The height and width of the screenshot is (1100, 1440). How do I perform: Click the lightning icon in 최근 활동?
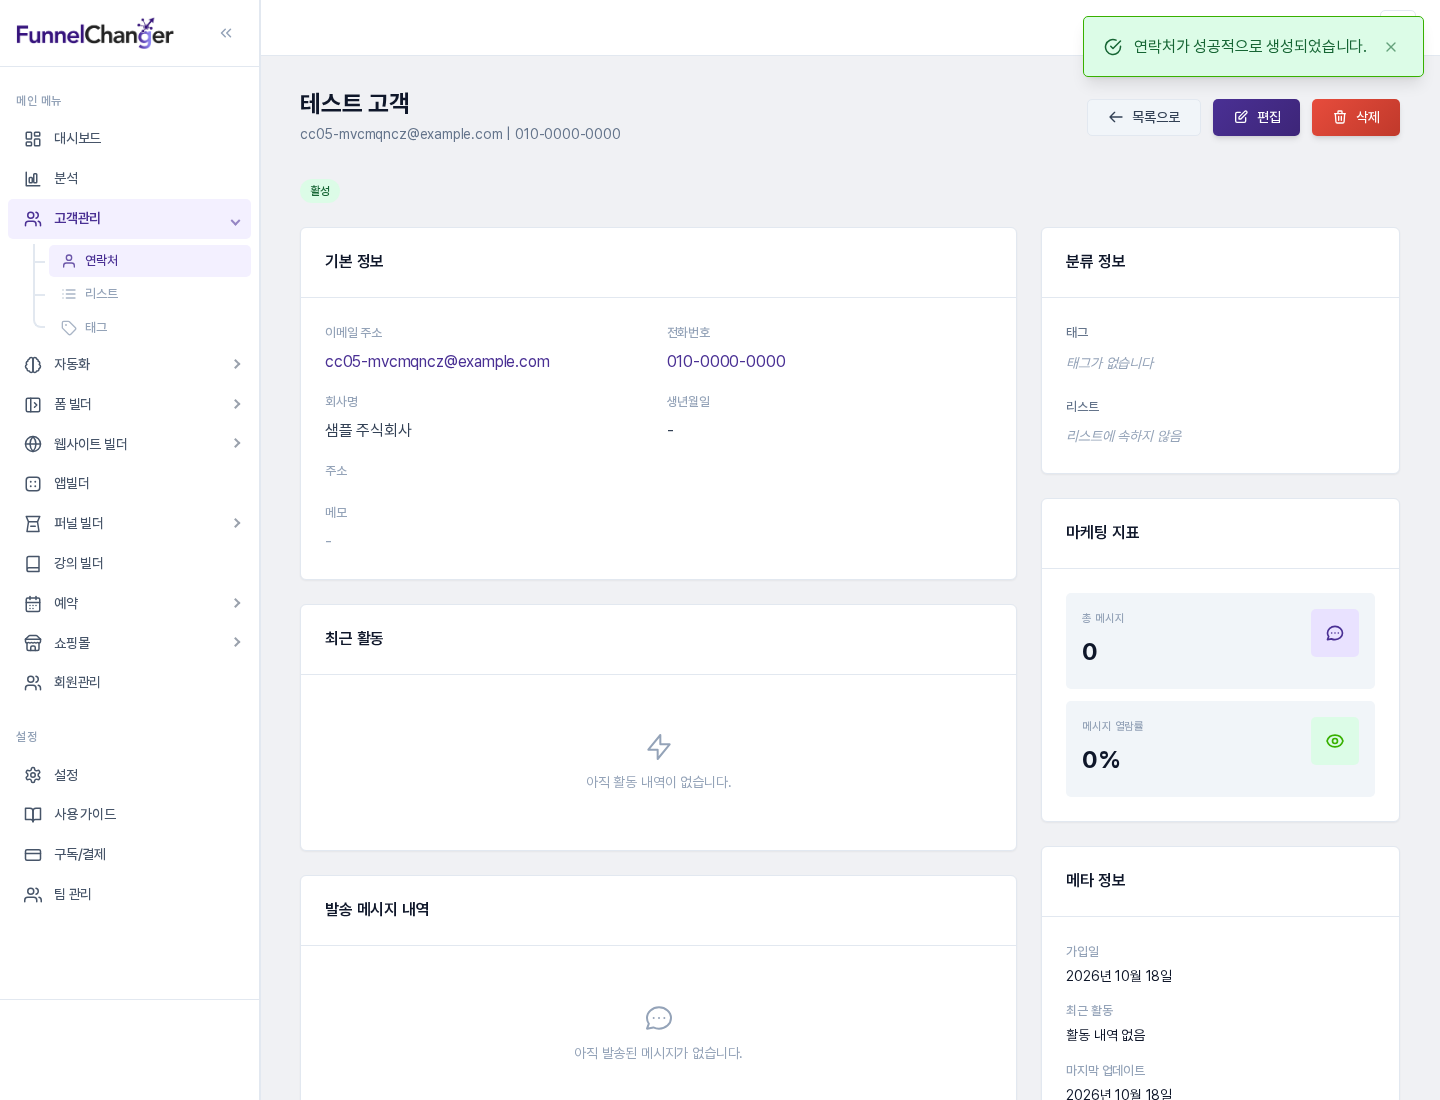click(x=659, y=747)
